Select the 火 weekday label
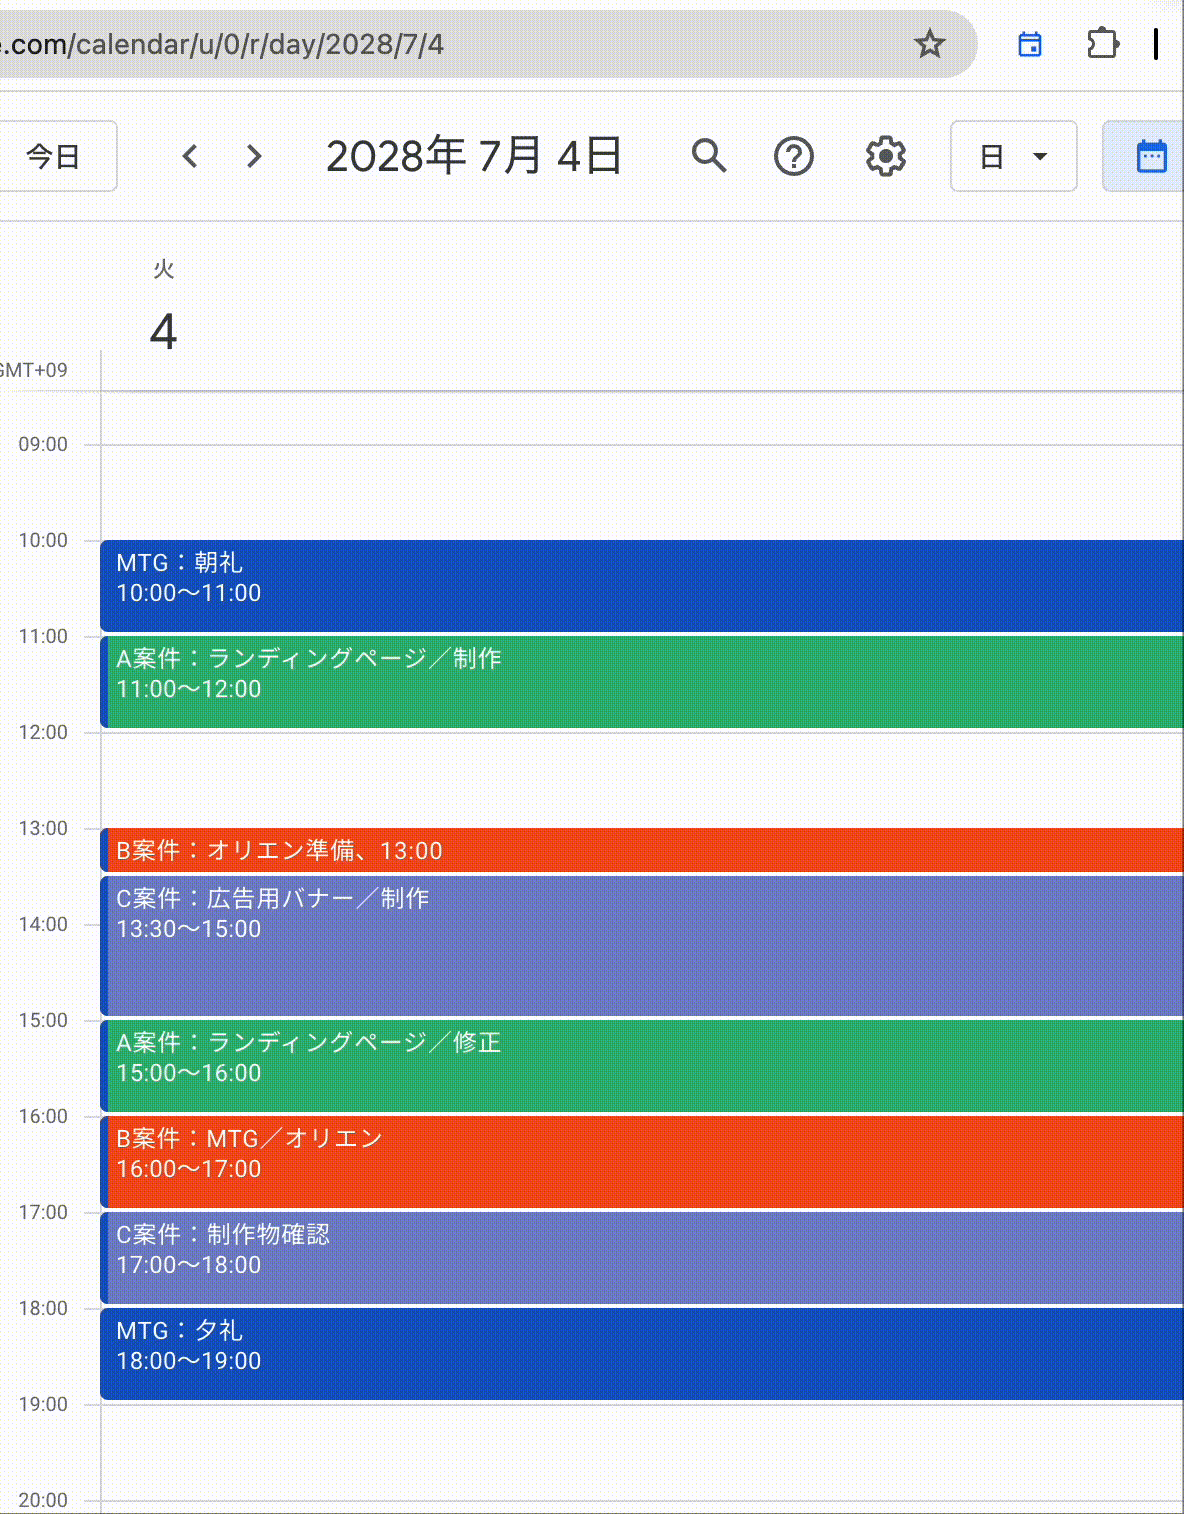 point(163,269)
